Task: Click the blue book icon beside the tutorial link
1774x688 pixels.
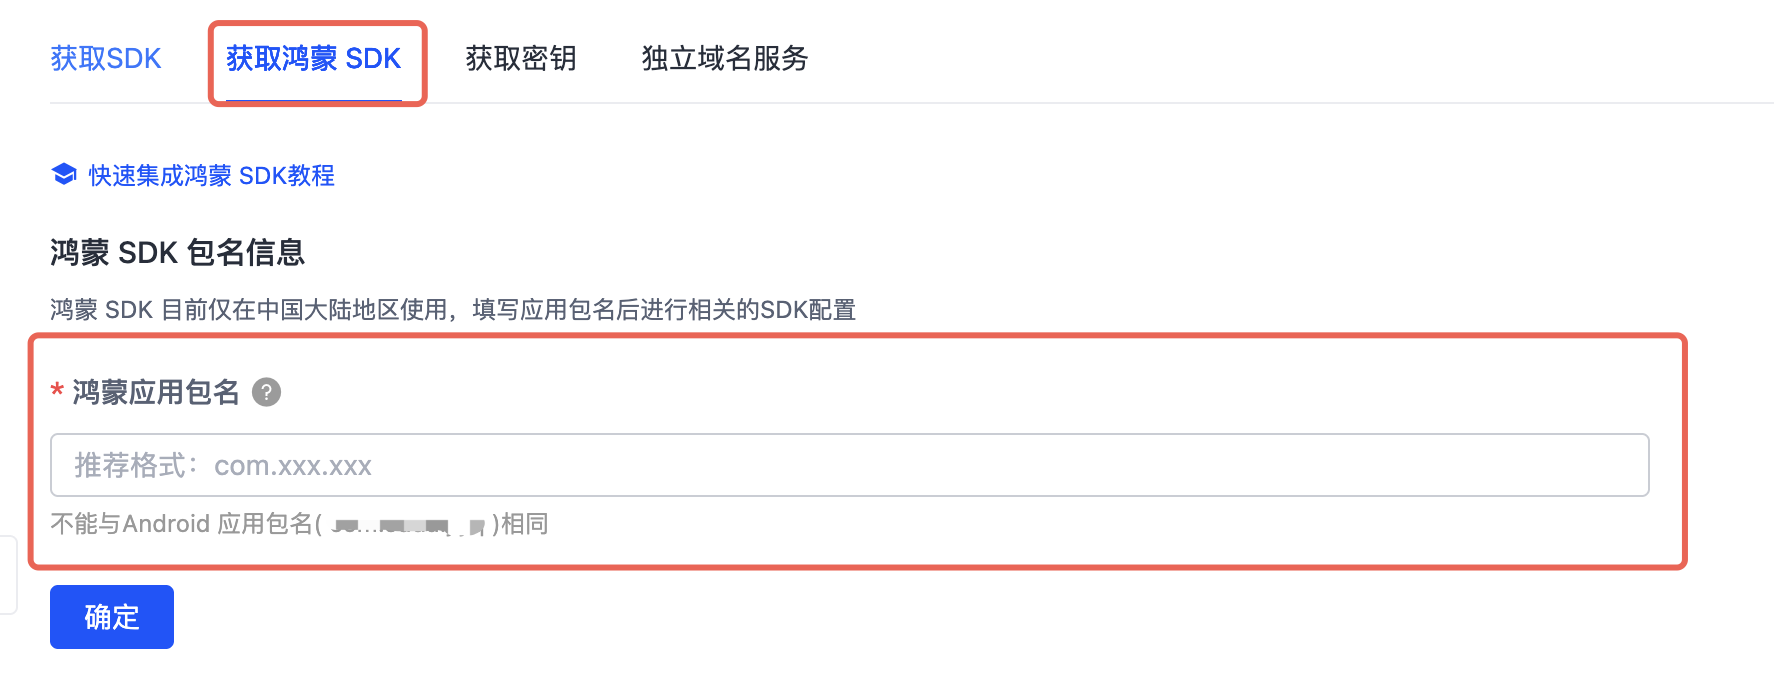Action: tap(63, 174)
